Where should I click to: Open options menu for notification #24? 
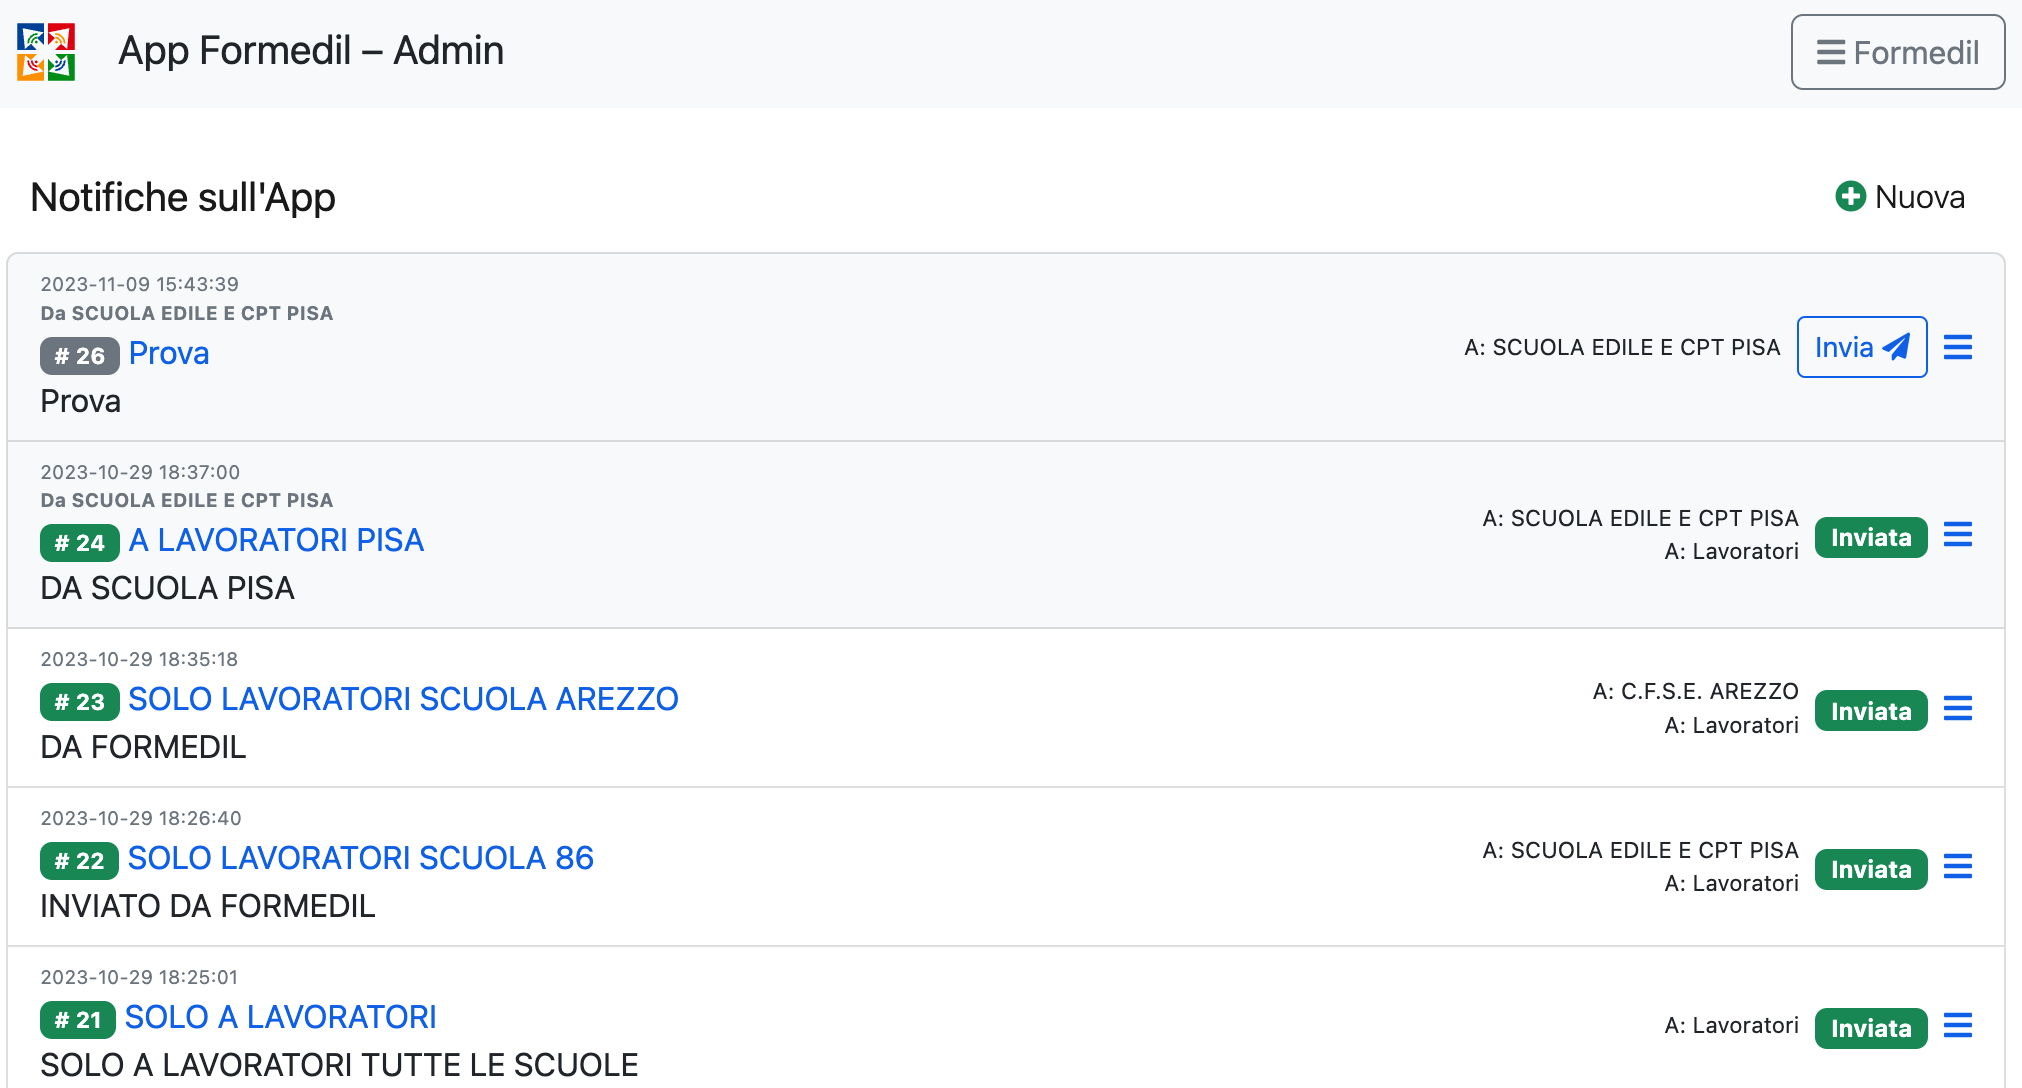tap(1957, 535)
